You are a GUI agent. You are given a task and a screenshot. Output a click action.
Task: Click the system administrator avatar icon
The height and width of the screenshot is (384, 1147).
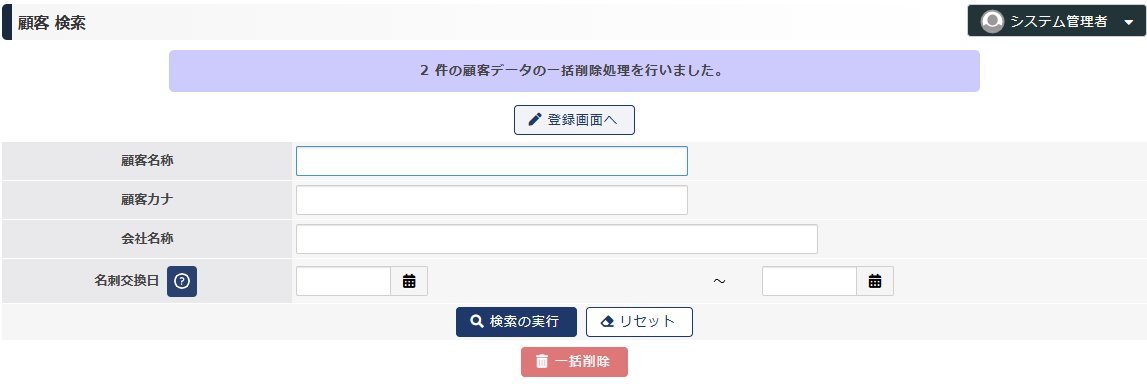point(992,21)
